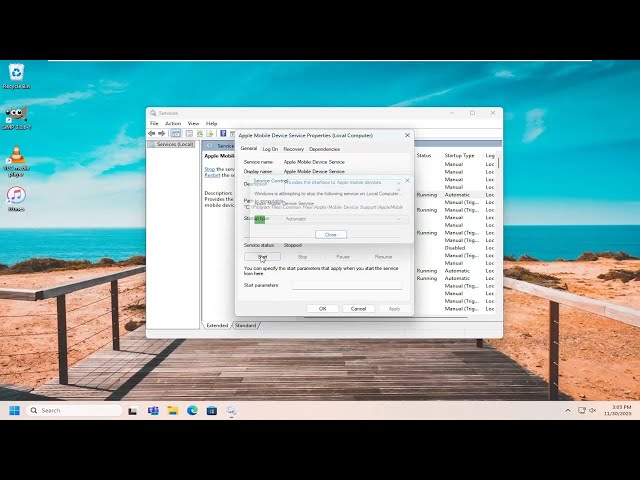Click the network icon in the system tray

582,410
